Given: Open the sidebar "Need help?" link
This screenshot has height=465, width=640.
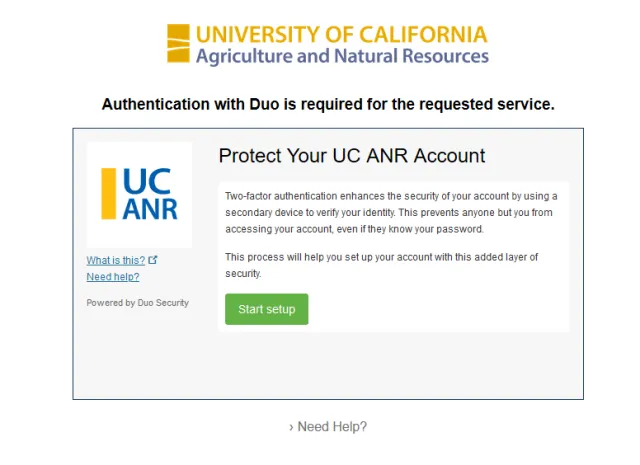Looking at the screenshot, I should click(113, 276).
